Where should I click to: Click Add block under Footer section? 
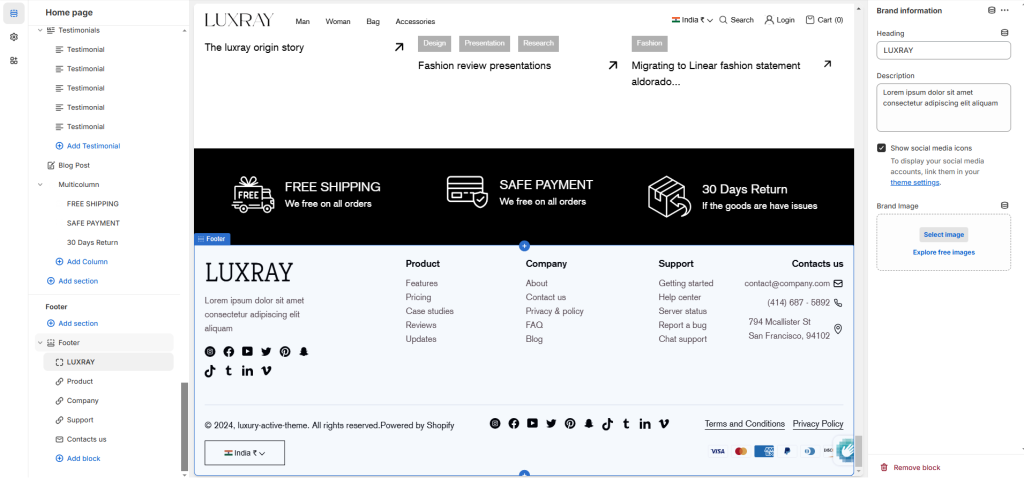(78, 458)
